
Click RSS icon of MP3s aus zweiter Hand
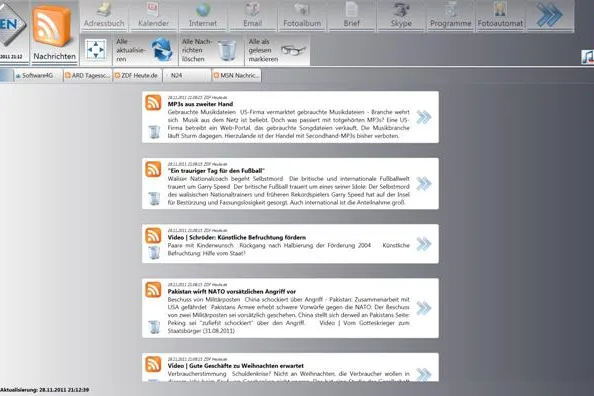tap(153, 102)
